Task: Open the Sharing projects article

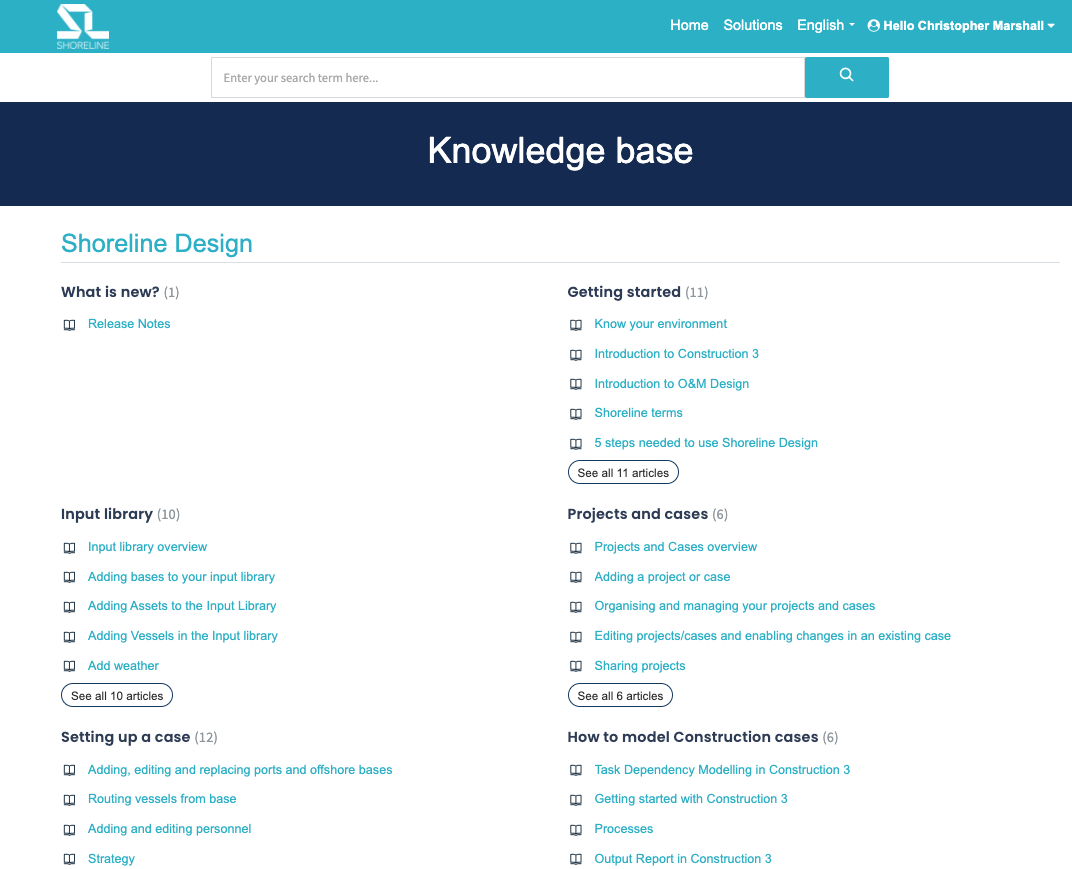Action: [x=639, y=666]
